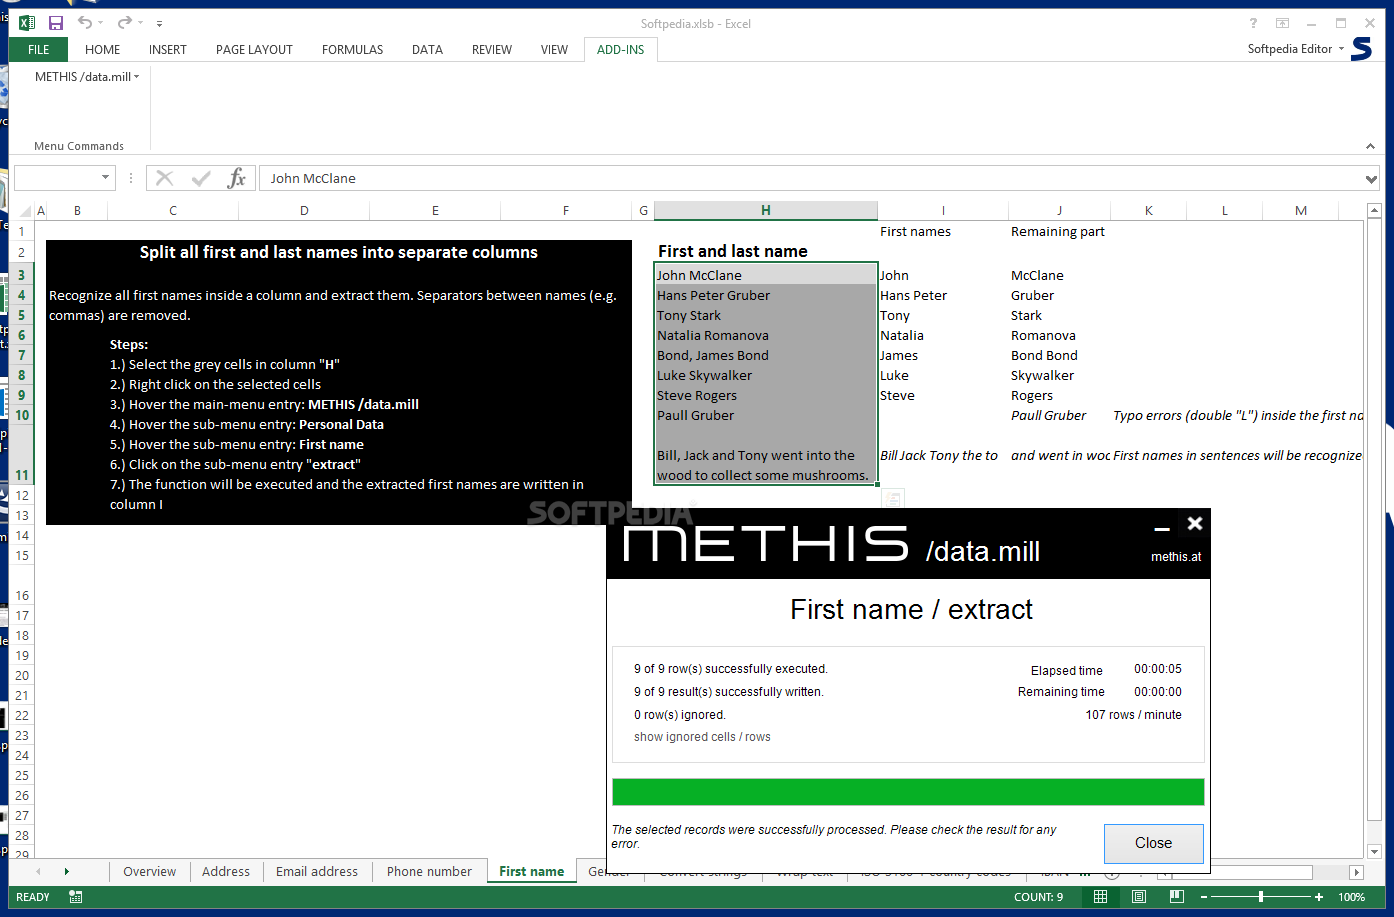Click the Insert Function fx icon

237,178
